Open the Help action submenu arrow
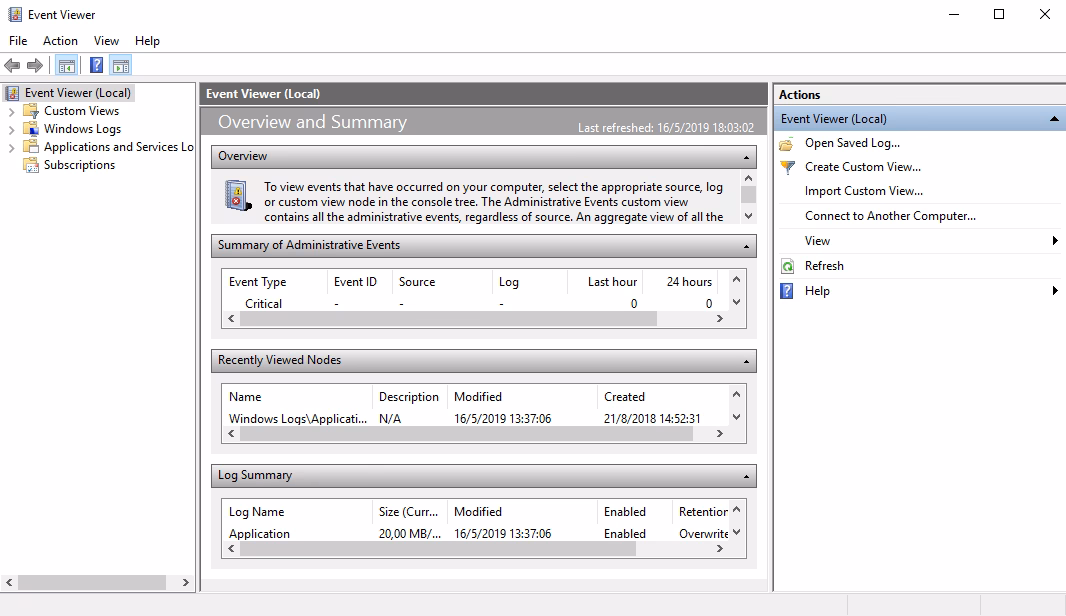 (x=1055, y=291)
